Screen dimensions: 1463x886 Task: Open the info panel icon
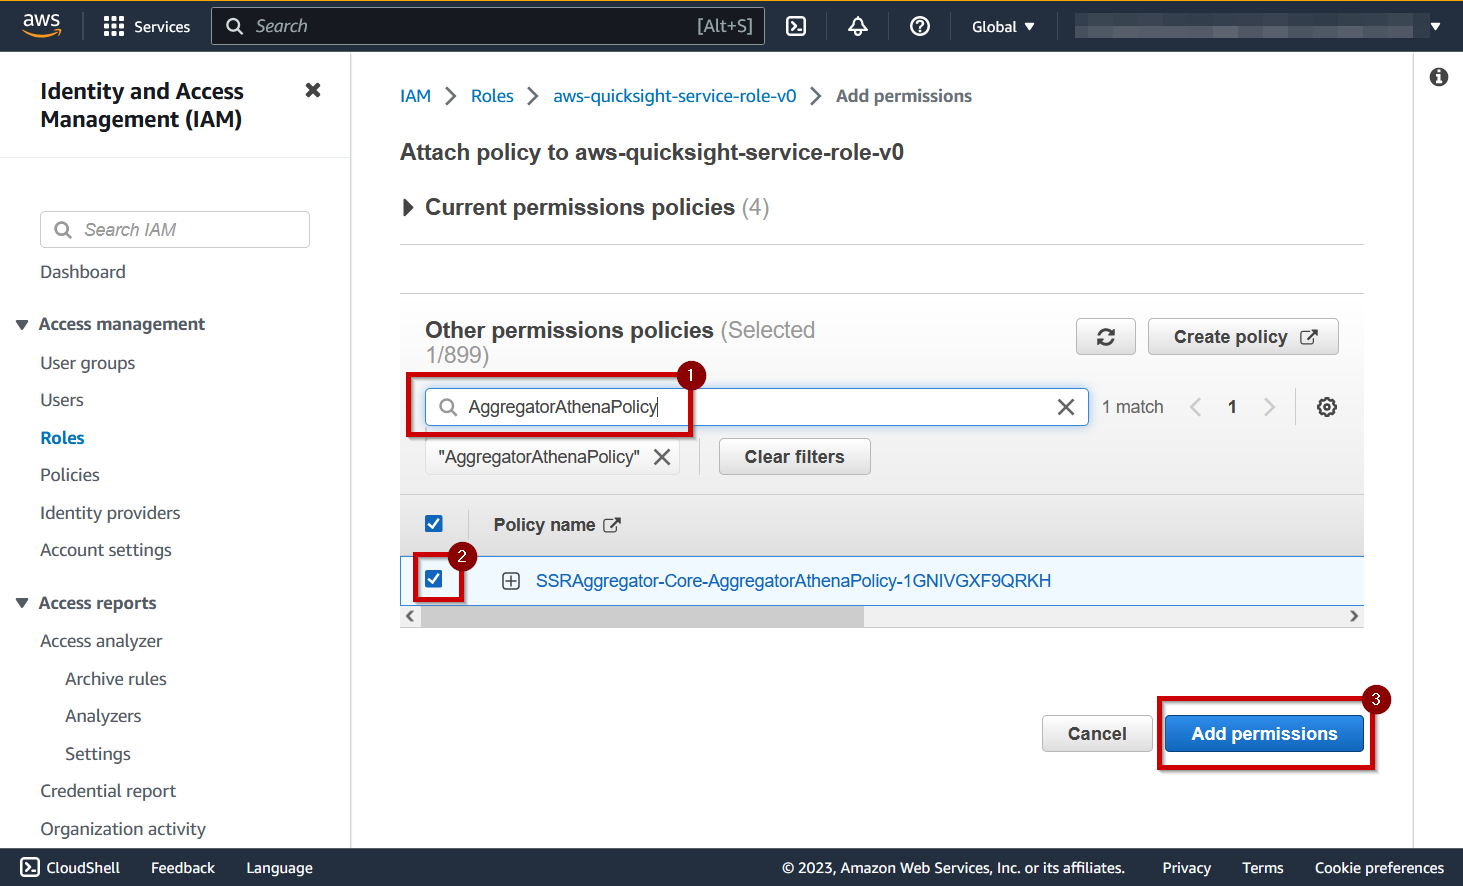(1439, 77)
